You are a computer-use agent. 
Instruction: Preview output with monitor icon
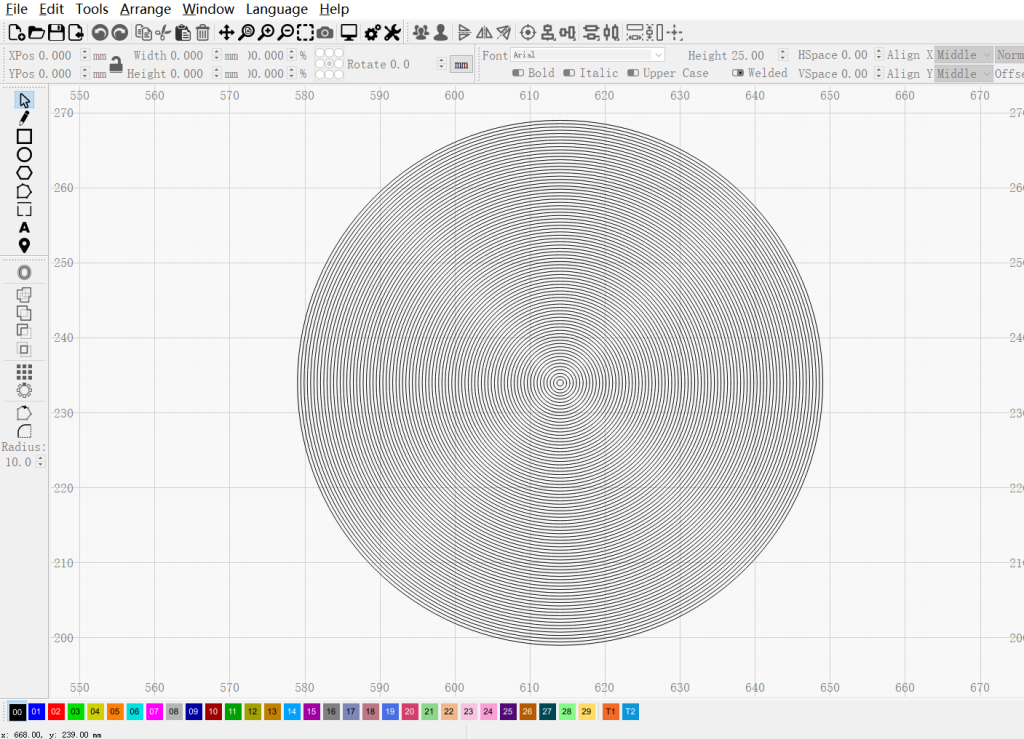pos(349,33)
